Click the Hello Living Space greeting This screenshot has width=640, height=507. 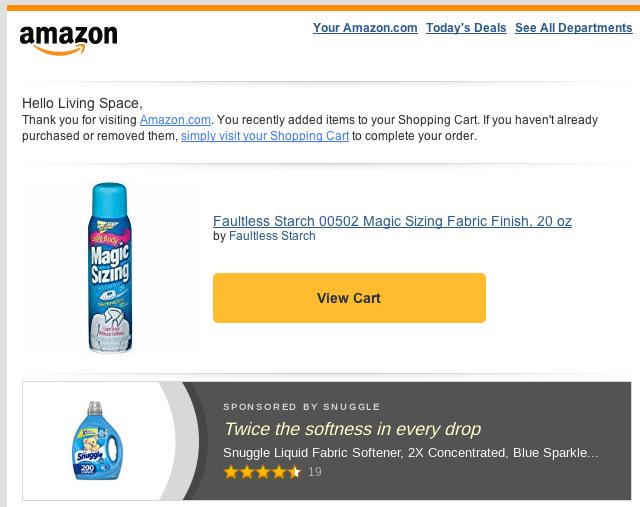point(82,103)
